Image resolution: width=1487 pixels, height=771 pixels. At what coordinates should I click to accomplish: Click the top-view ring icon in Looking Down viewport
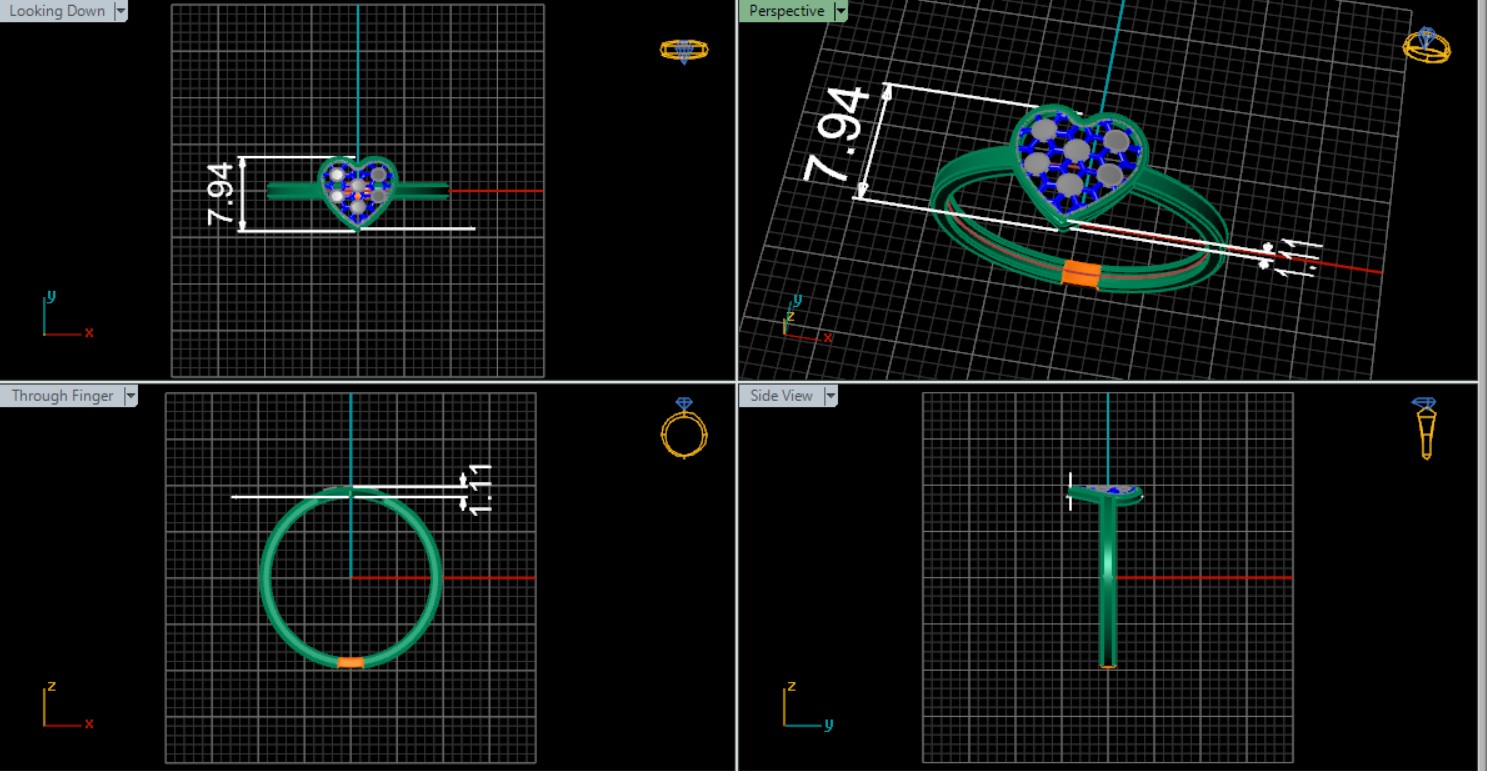pyautogui.click(x=684, y=50)
